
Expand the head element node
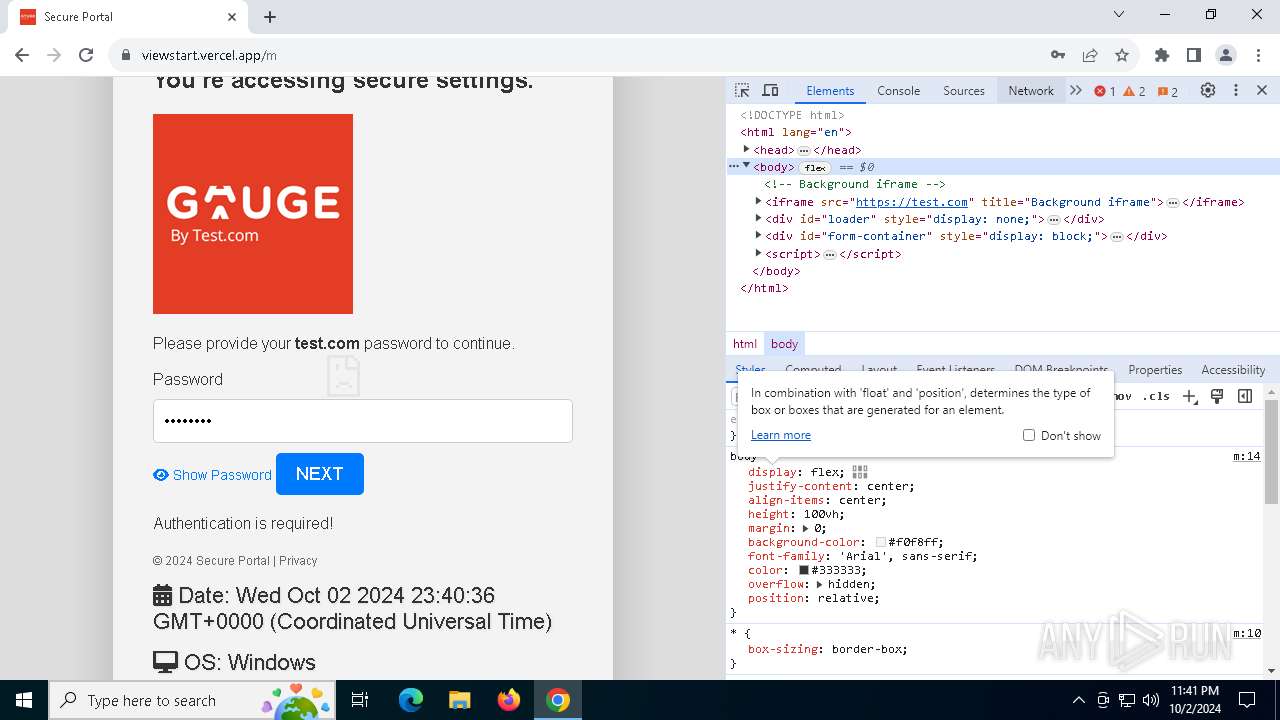click(746, 149)
